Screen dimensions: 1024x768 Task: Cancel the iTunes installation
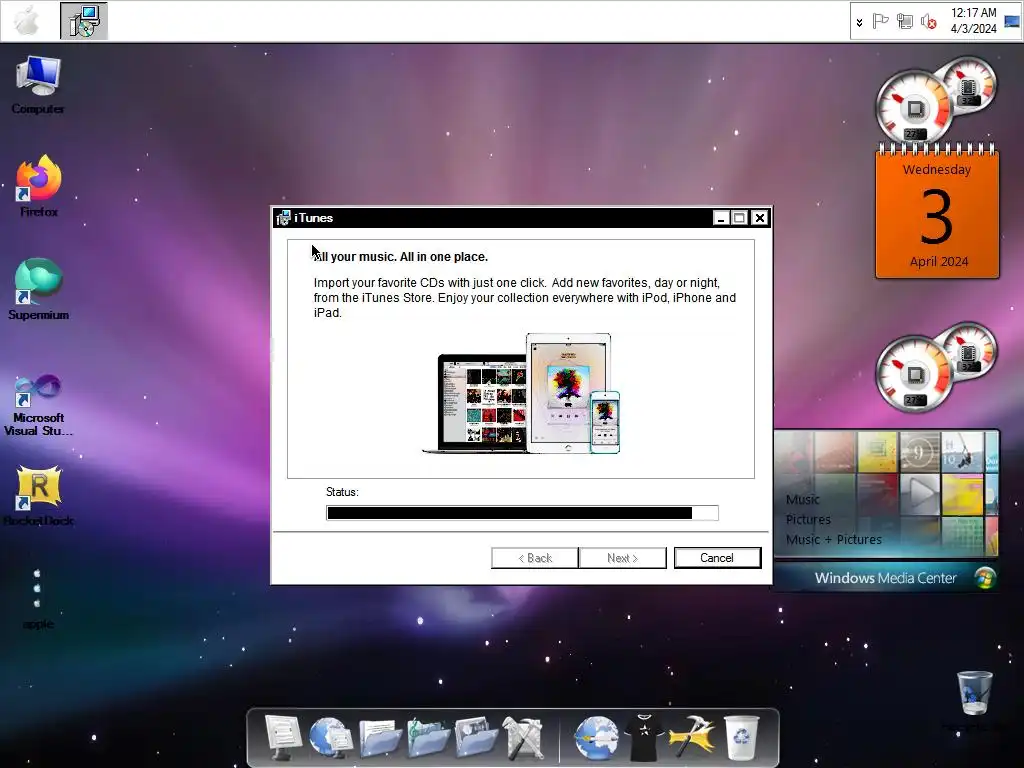coord(717,558)
